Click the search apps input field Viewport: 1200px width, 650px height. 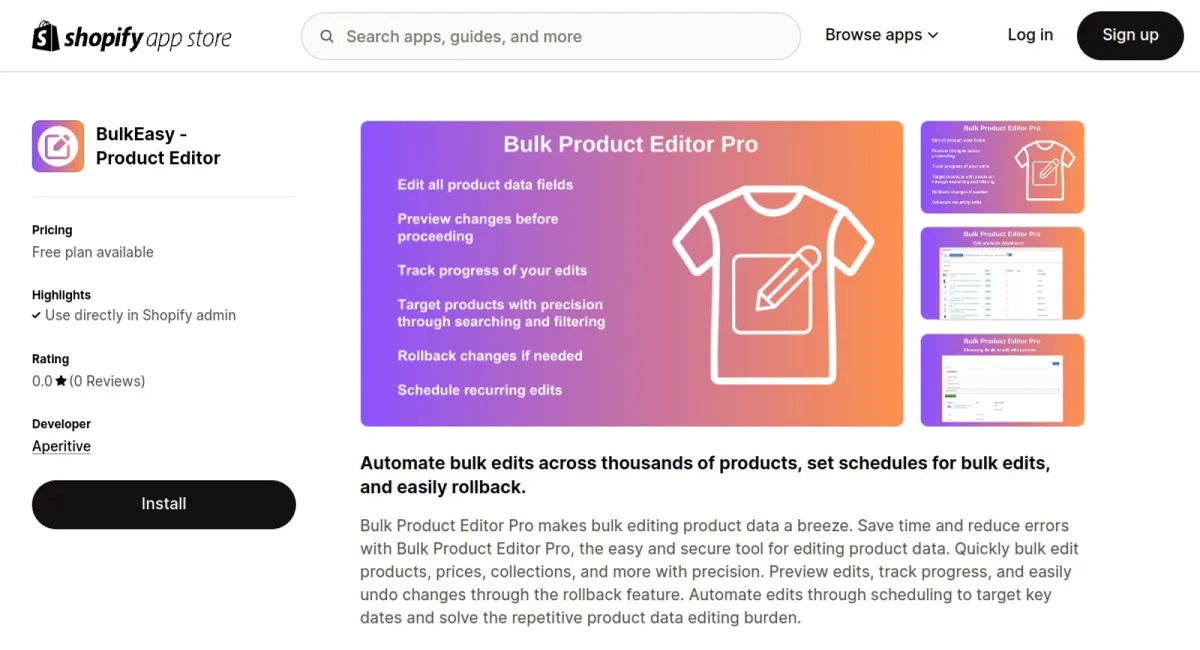click(550, 36)
